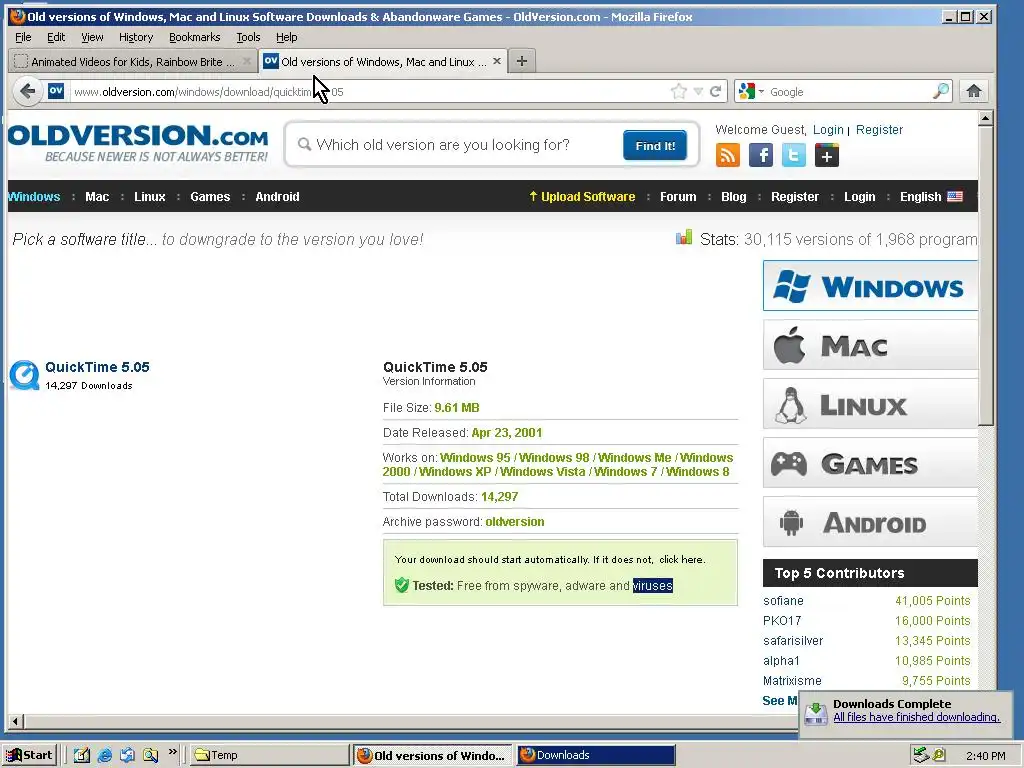Open the History menu
This screenshot has height=768, width=1024.
point(136,37)
